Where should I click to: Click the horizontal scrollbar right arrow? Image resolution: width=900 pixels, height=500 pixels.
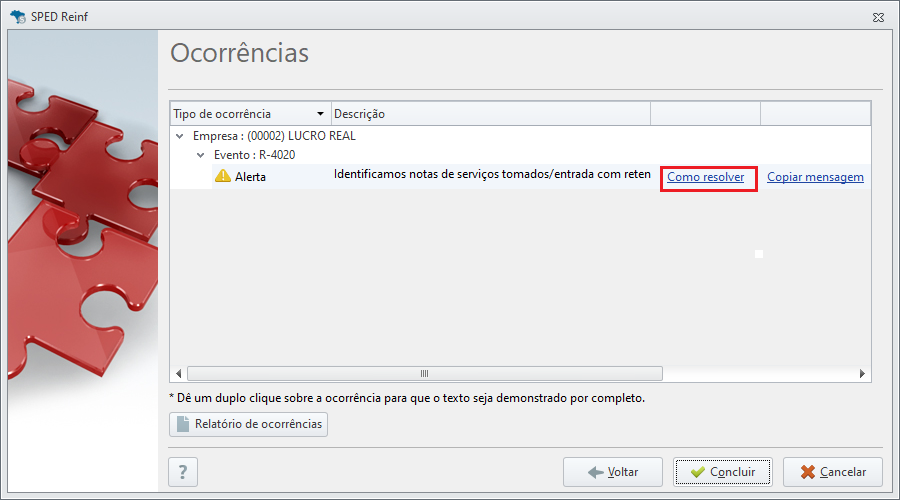(x=862, y=374)
